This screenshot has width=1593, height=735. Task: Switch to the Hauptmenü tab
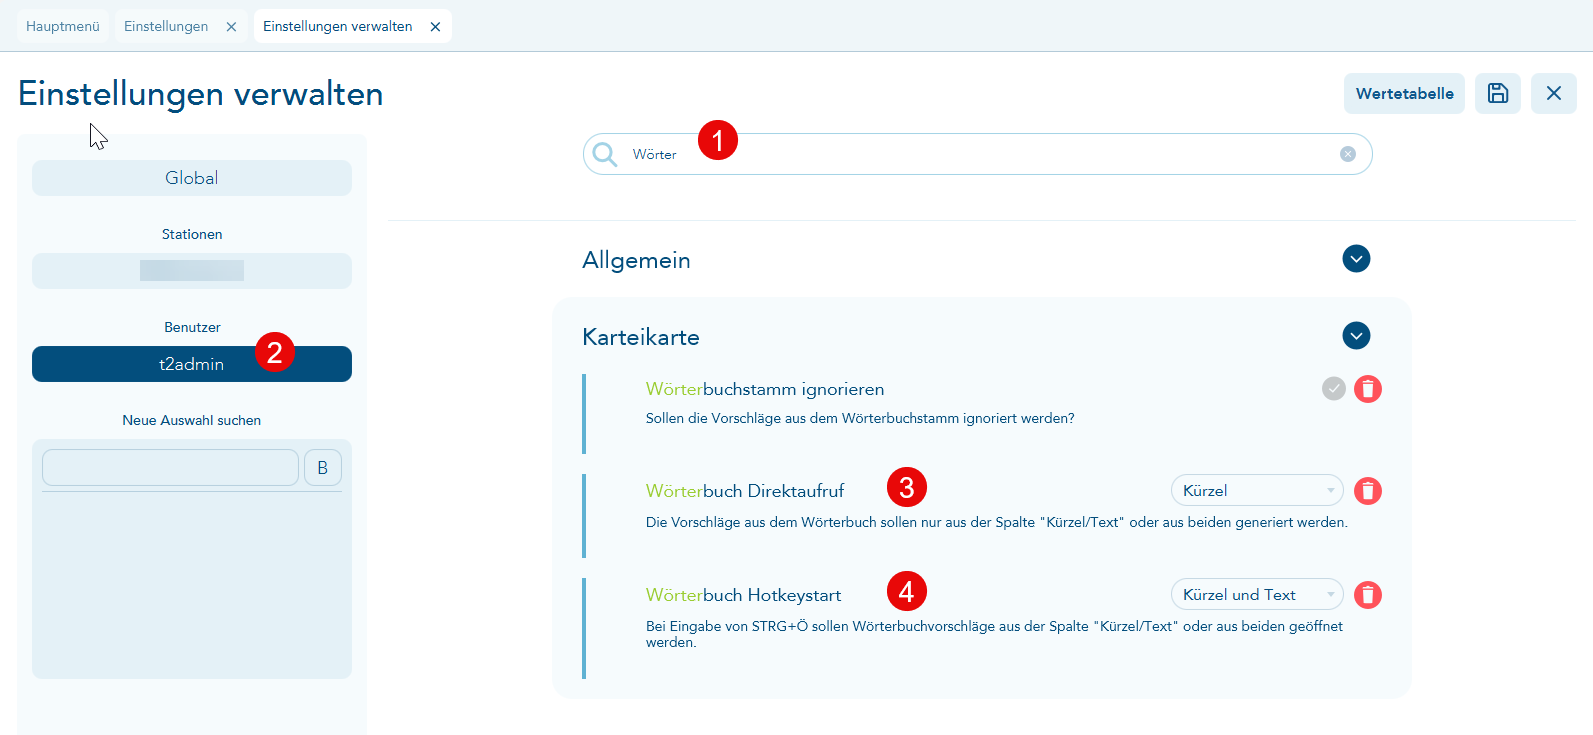pos(63,27)
